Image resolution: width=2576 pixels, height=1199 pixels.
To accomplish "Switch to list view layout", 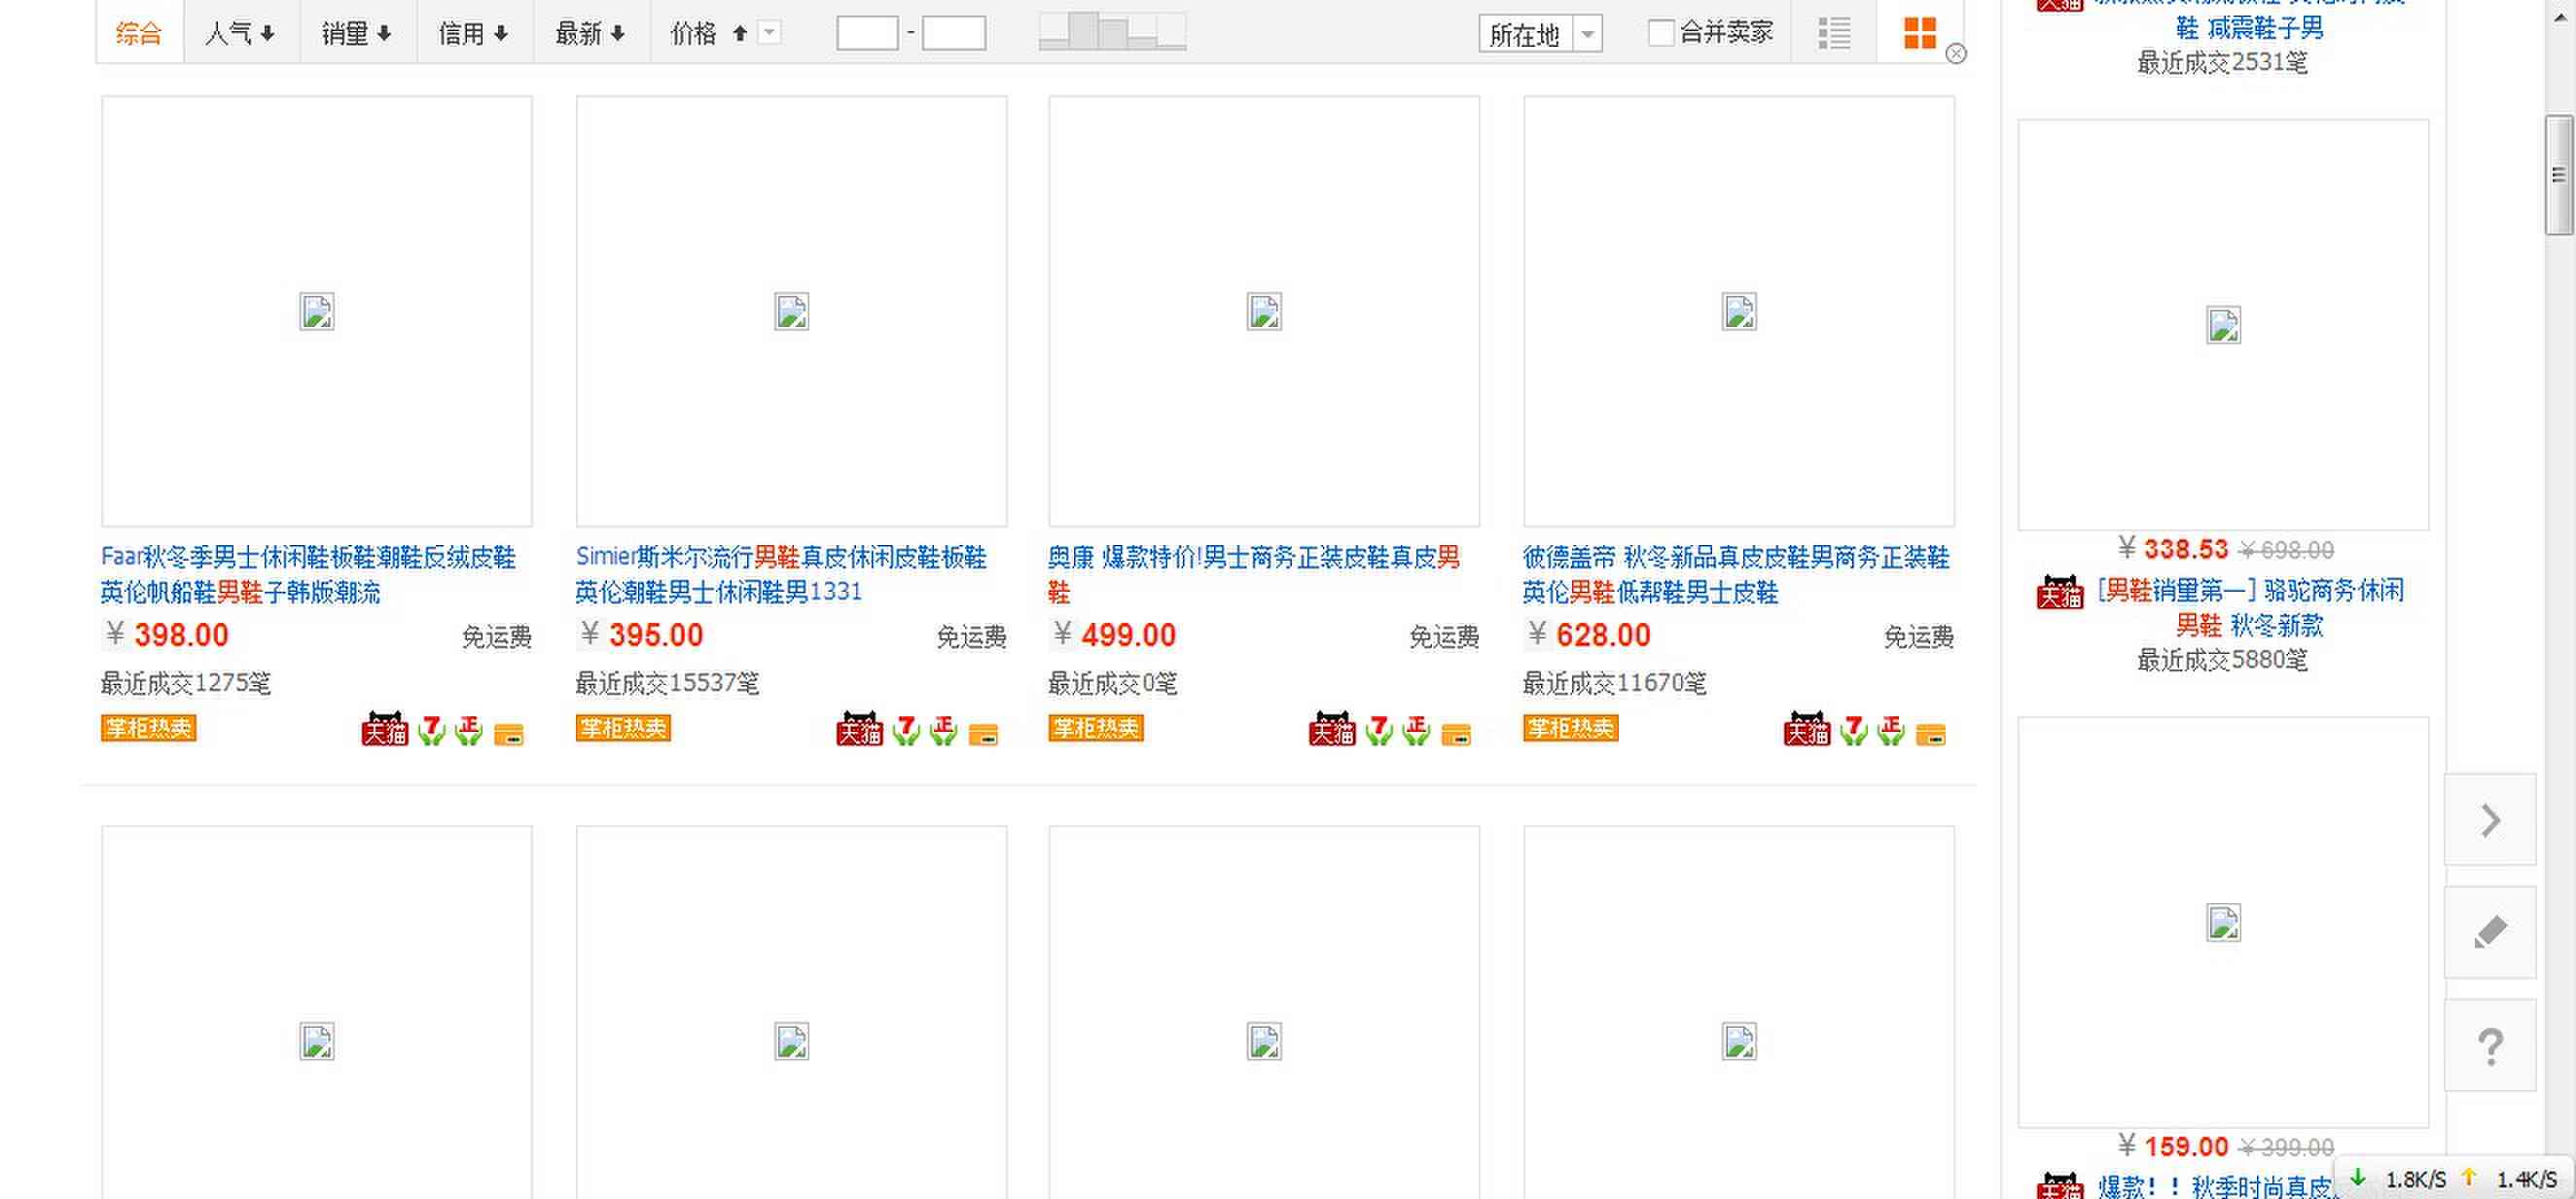I will tap(1834, 33).
